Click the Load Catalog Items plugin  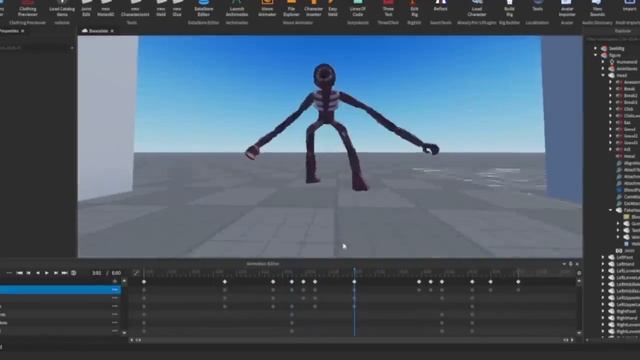click(x=62, y=9)
